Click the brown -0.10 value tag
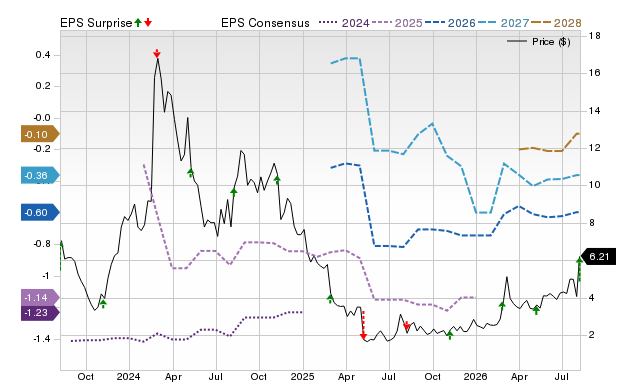The image size is (640, 382). 40,134
